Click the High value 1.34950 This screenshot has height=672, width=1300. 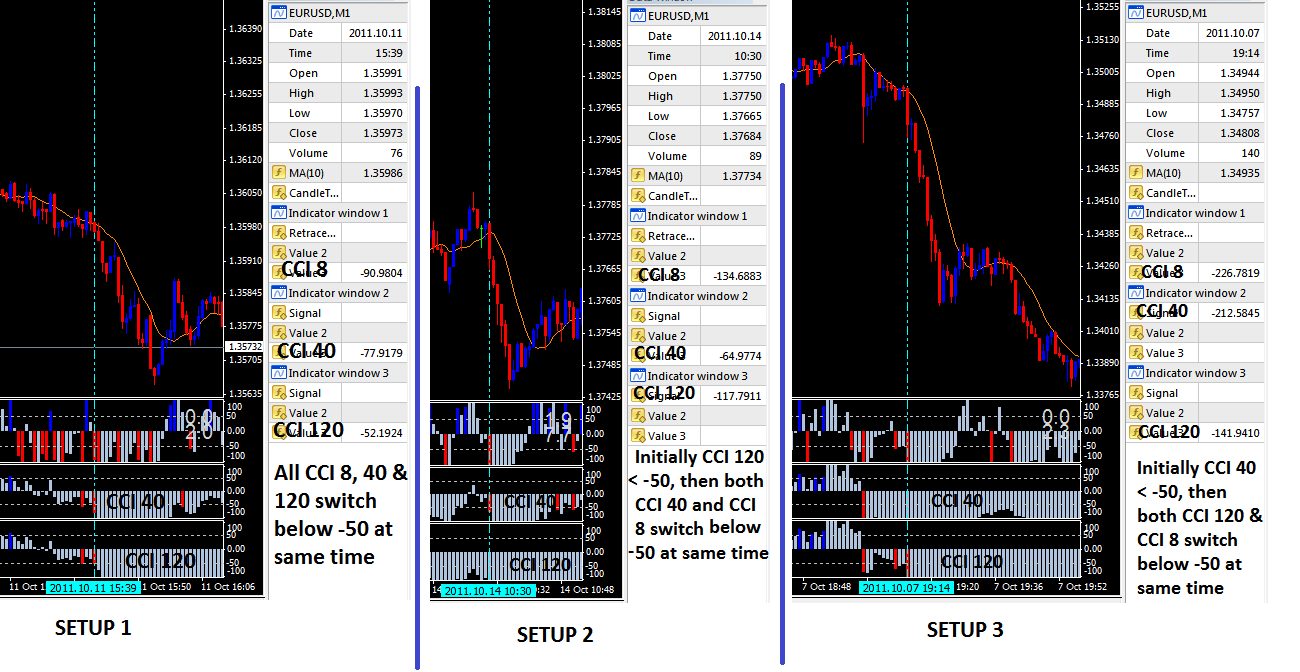[1240, 93]
